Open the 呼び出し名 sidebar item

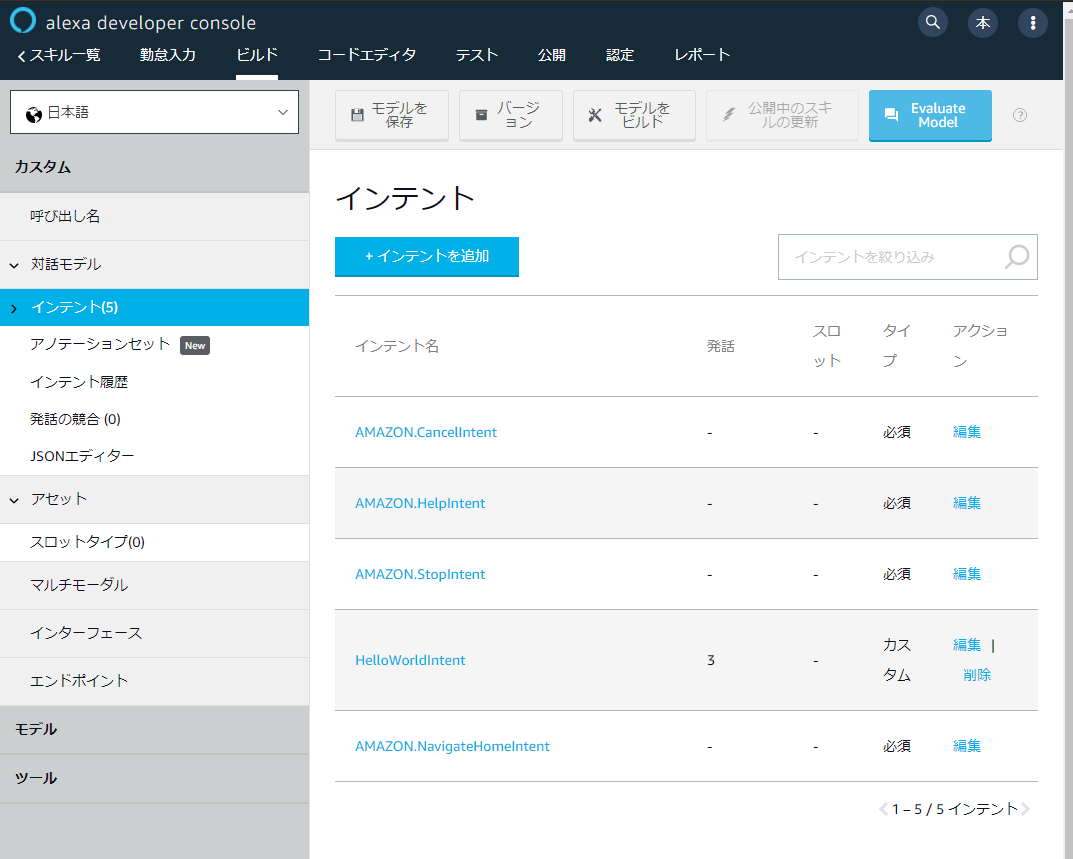point(155,216)
